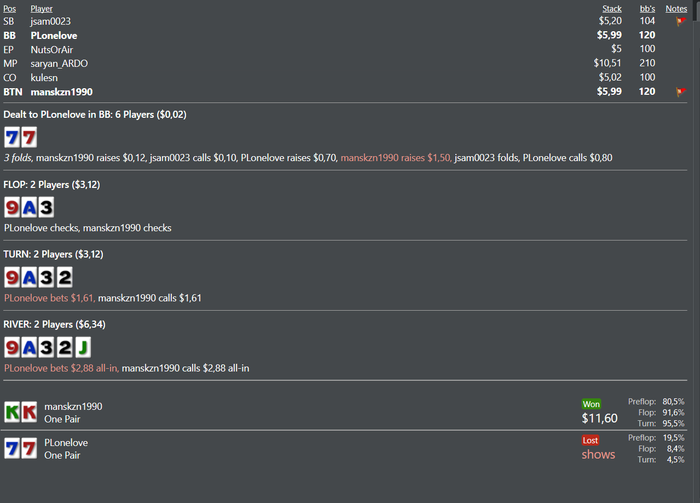Sort by the Stack column header

pos(612,8)
